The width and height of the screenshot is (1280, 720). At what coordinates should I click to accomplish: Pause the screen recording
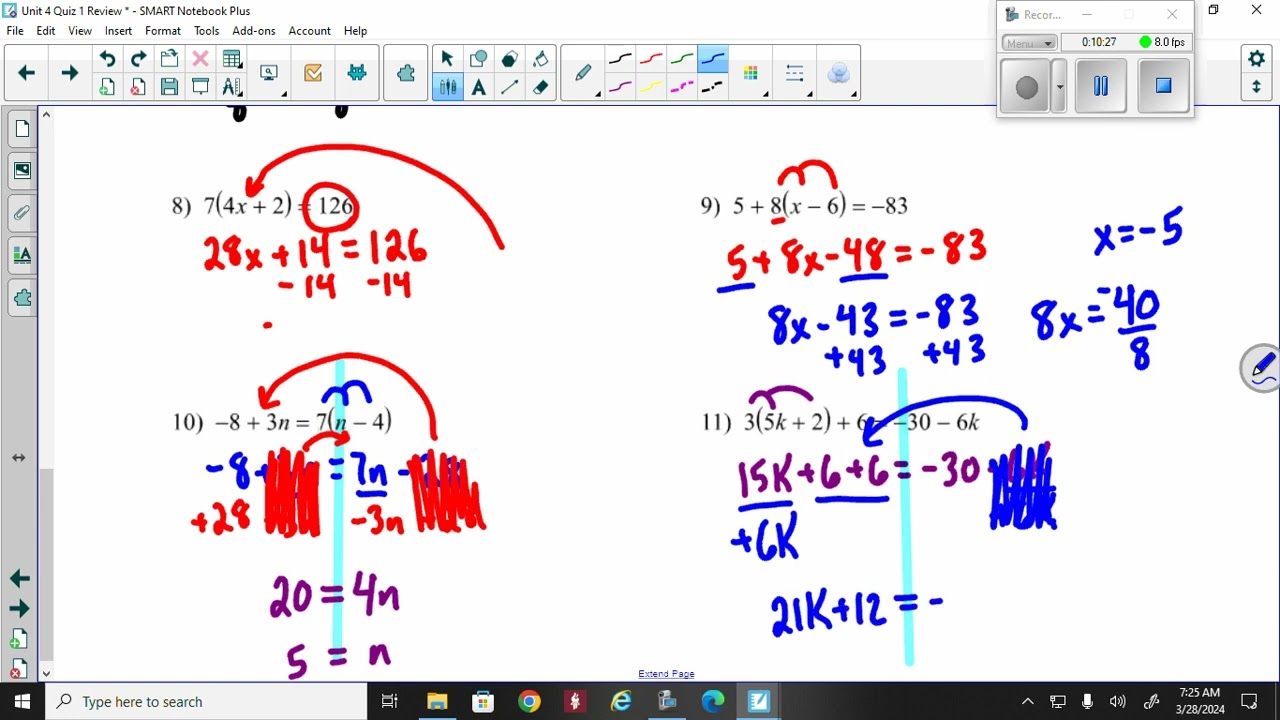[x=1101, y=86]
